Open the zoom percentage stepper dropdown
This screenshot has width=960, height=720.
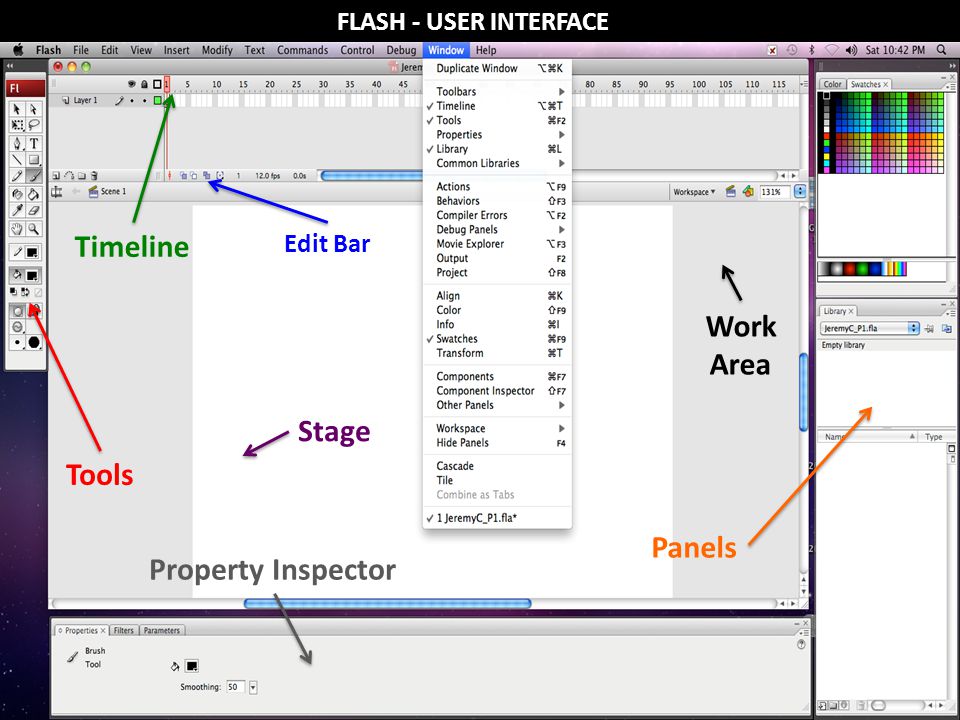[x=800, y=192]
